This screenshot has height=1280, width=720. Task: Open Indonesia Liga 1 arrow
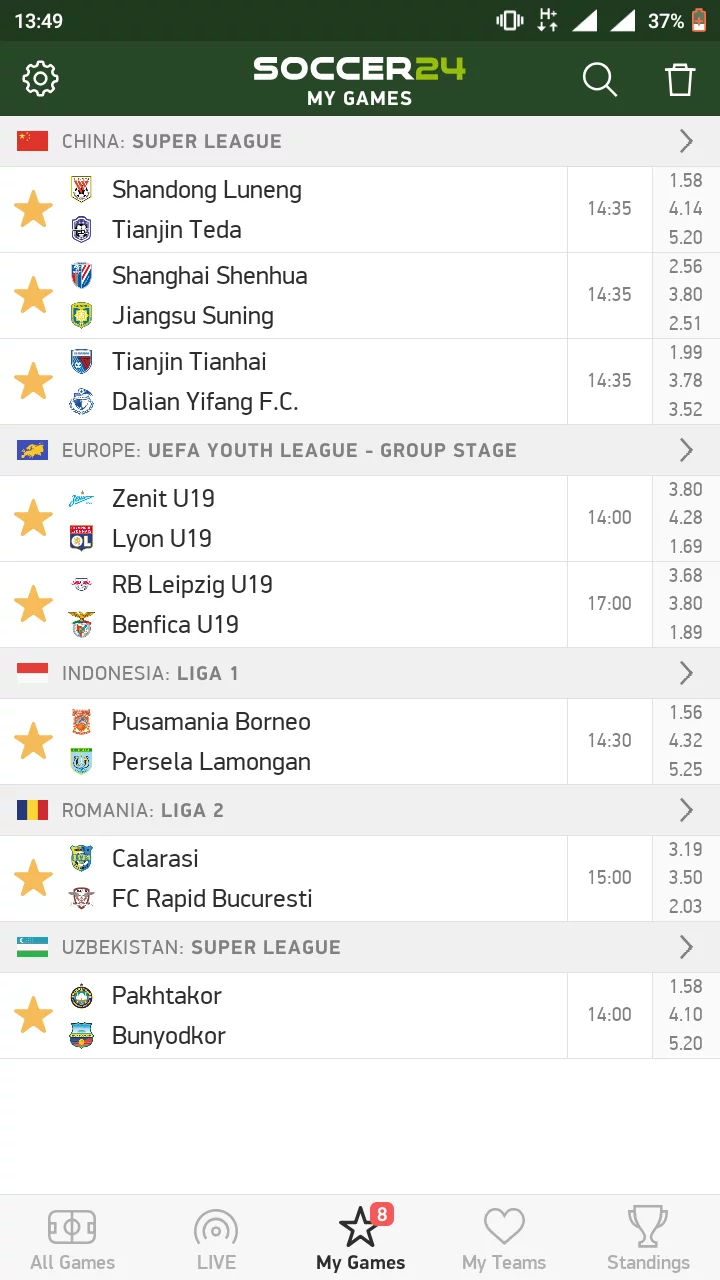tap(686, 673)
